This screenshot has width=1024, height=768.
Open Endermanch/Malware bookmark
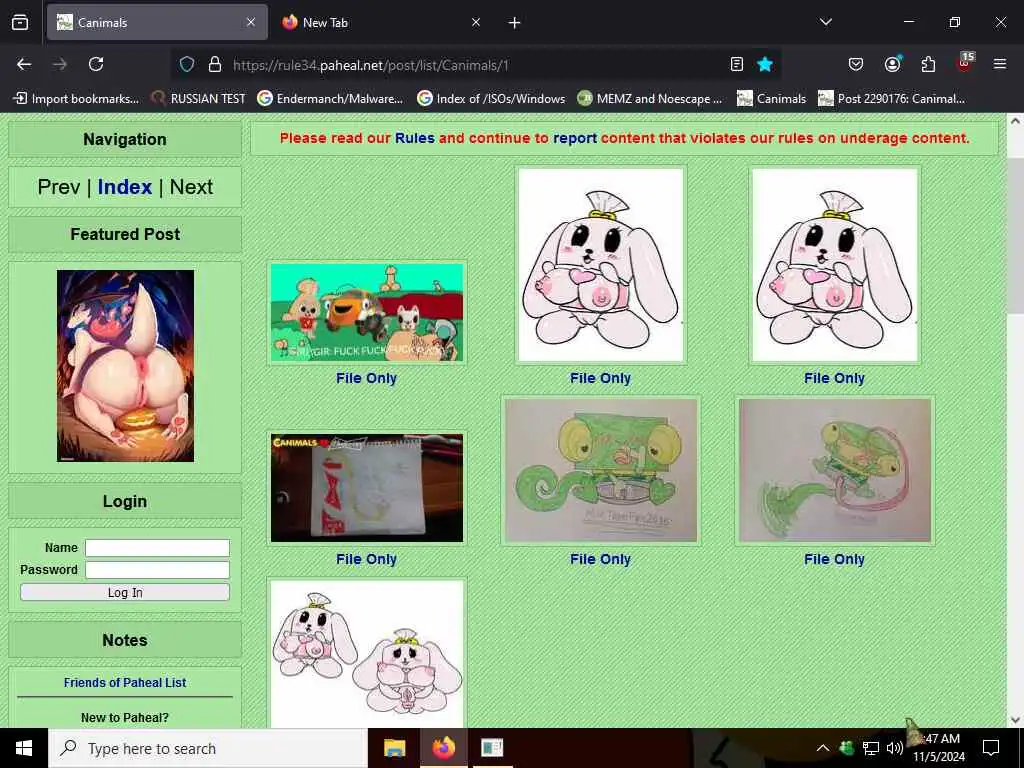pyautogui.click(x=330, y=99)
